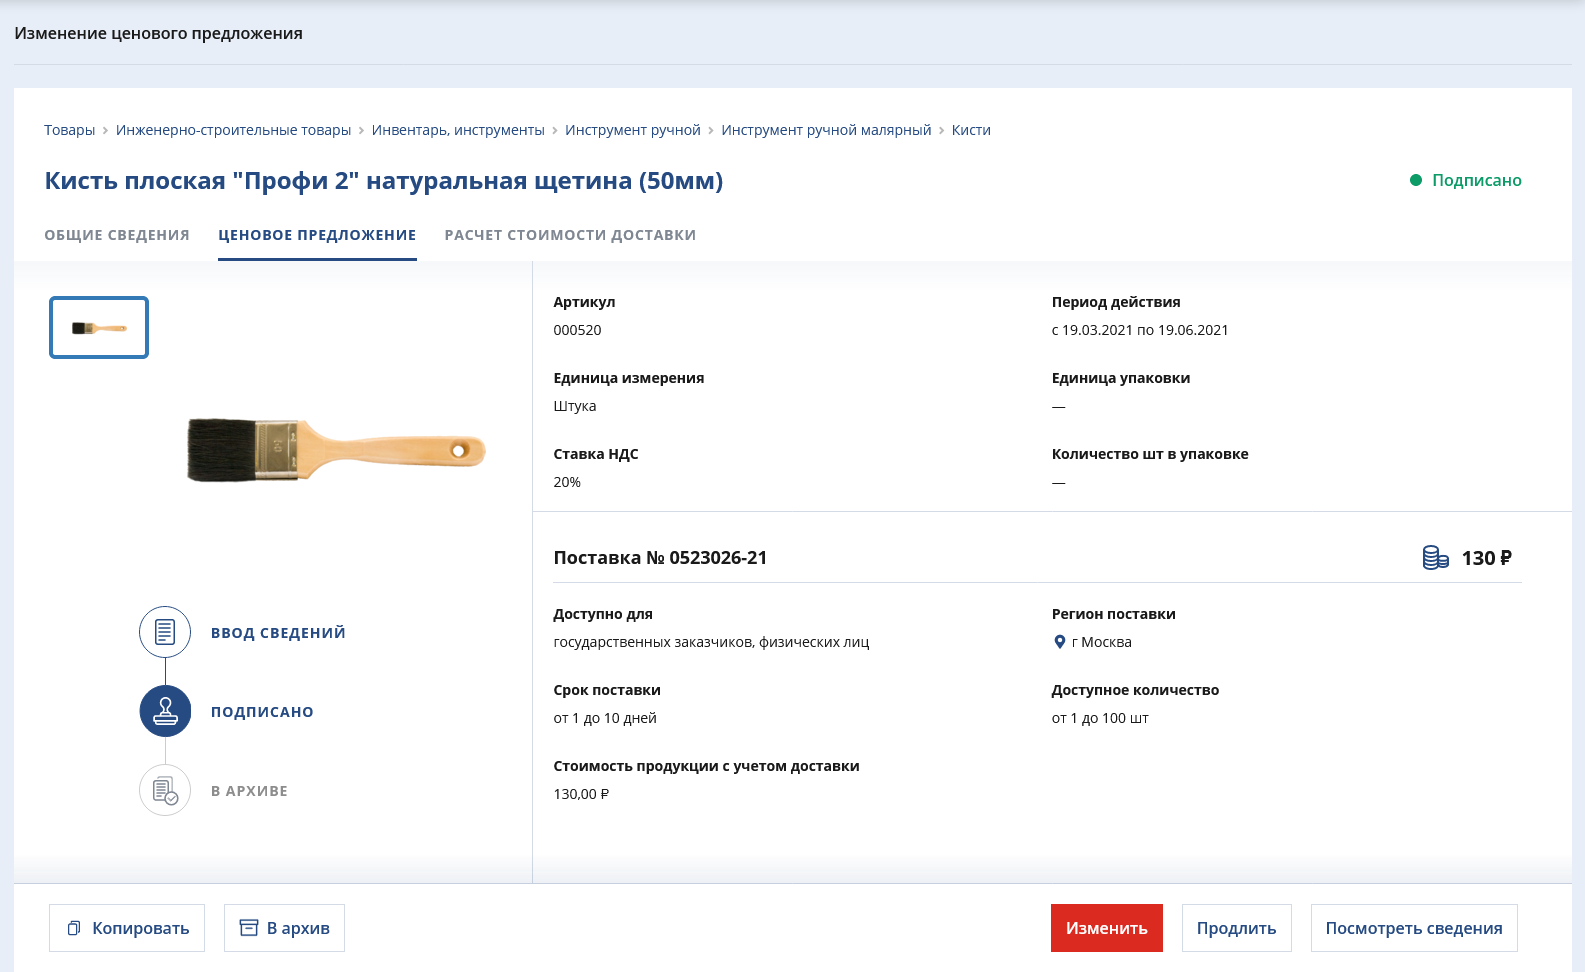Click the page heading Изменение ценового предложения
The width and height of the screenshot is (1585, 972).
(x=158, y=33)
